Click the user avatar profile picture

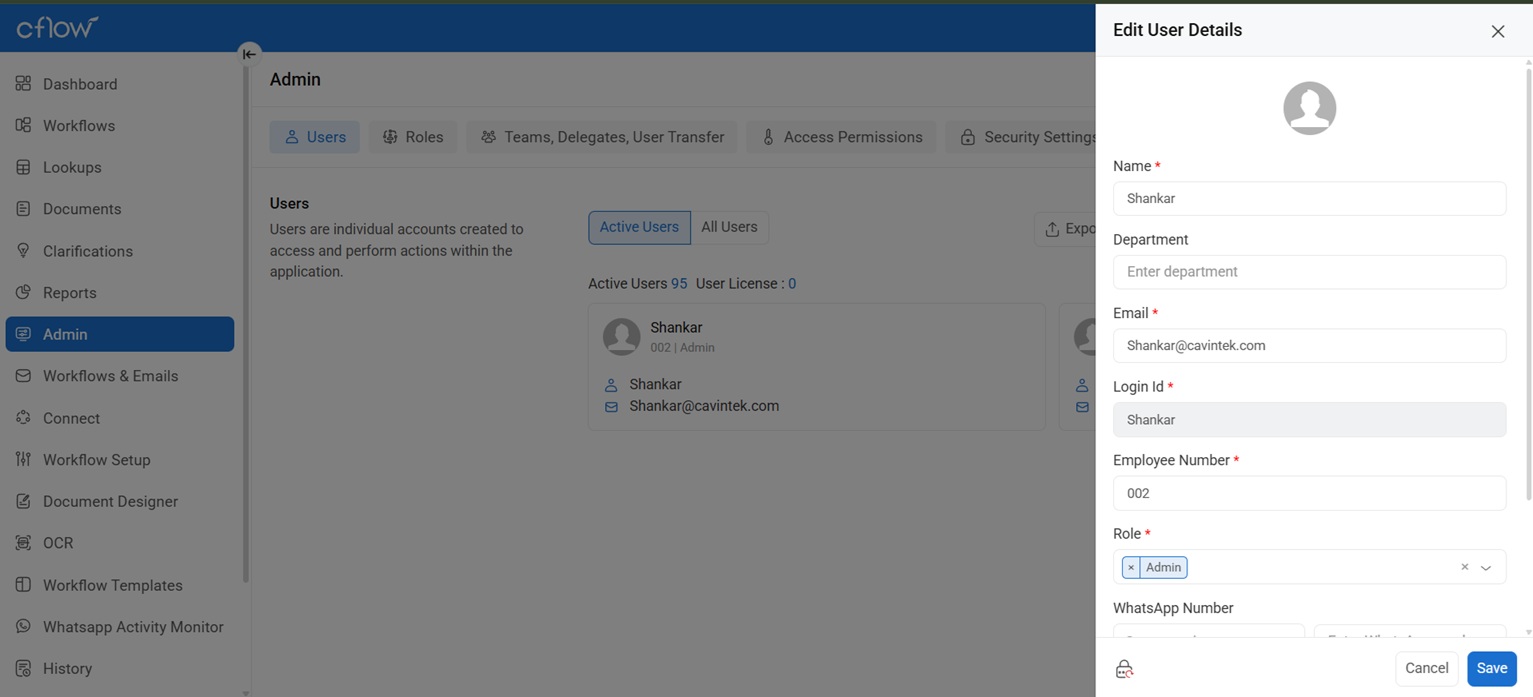point(1309,108)
